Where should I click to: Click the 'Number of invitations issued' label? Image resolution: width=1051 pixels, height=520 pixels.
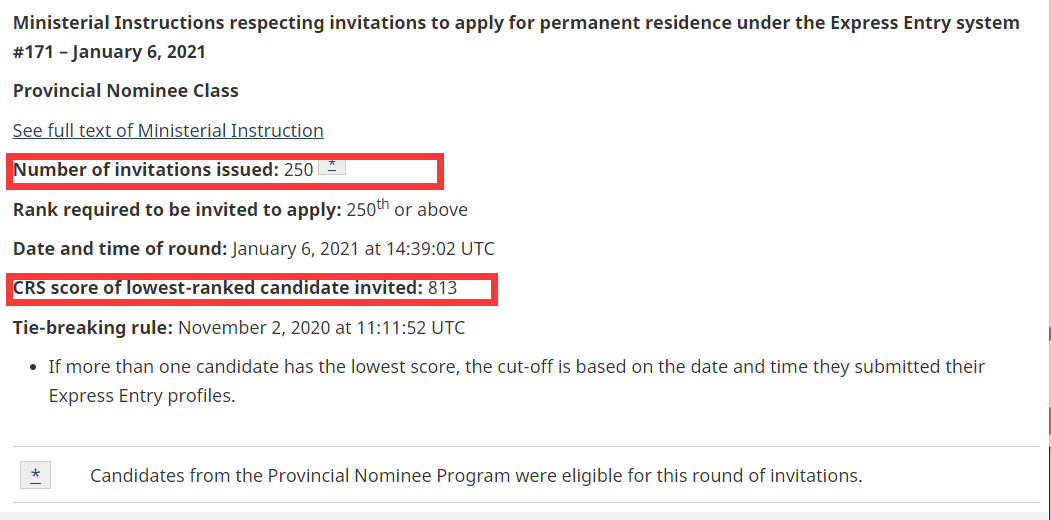[145, 170]
